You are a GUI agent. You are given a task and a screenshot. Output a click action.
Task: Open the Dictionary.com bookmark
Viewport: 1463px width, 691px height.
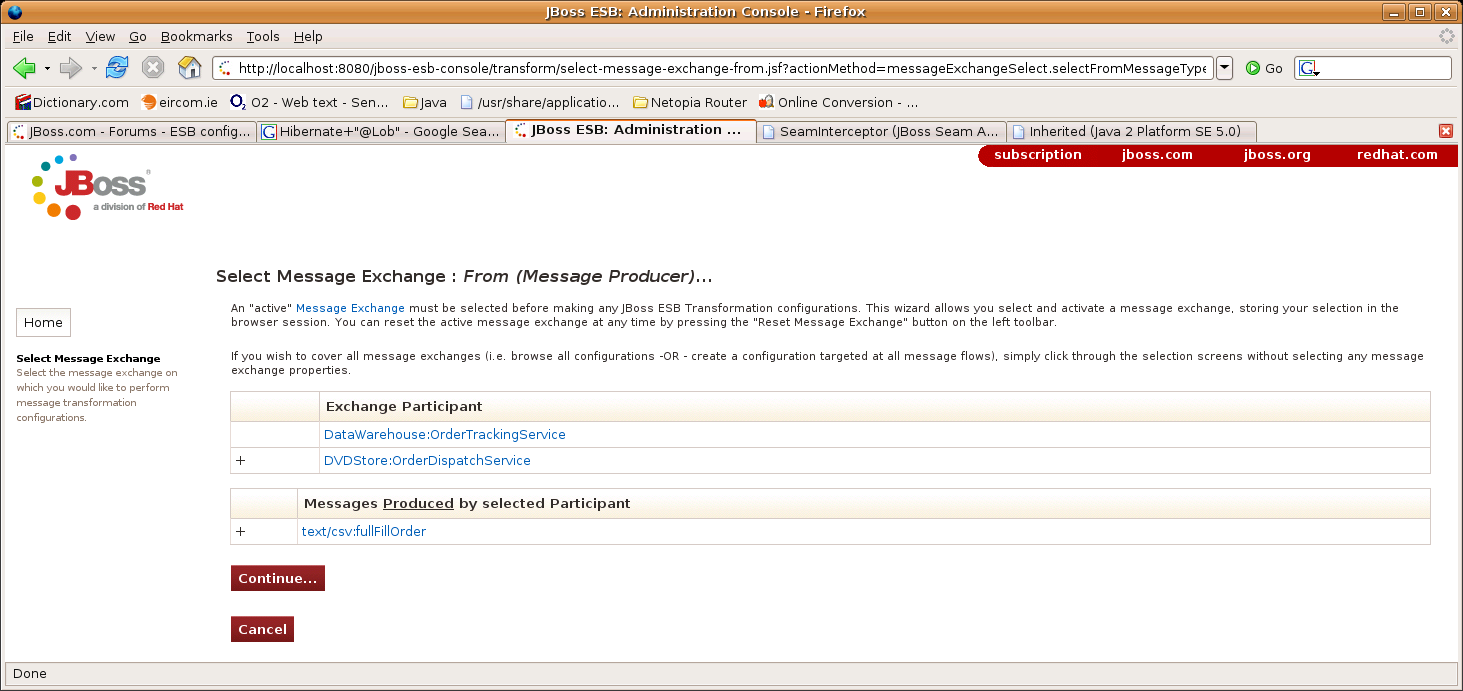[x=72, y=102]
